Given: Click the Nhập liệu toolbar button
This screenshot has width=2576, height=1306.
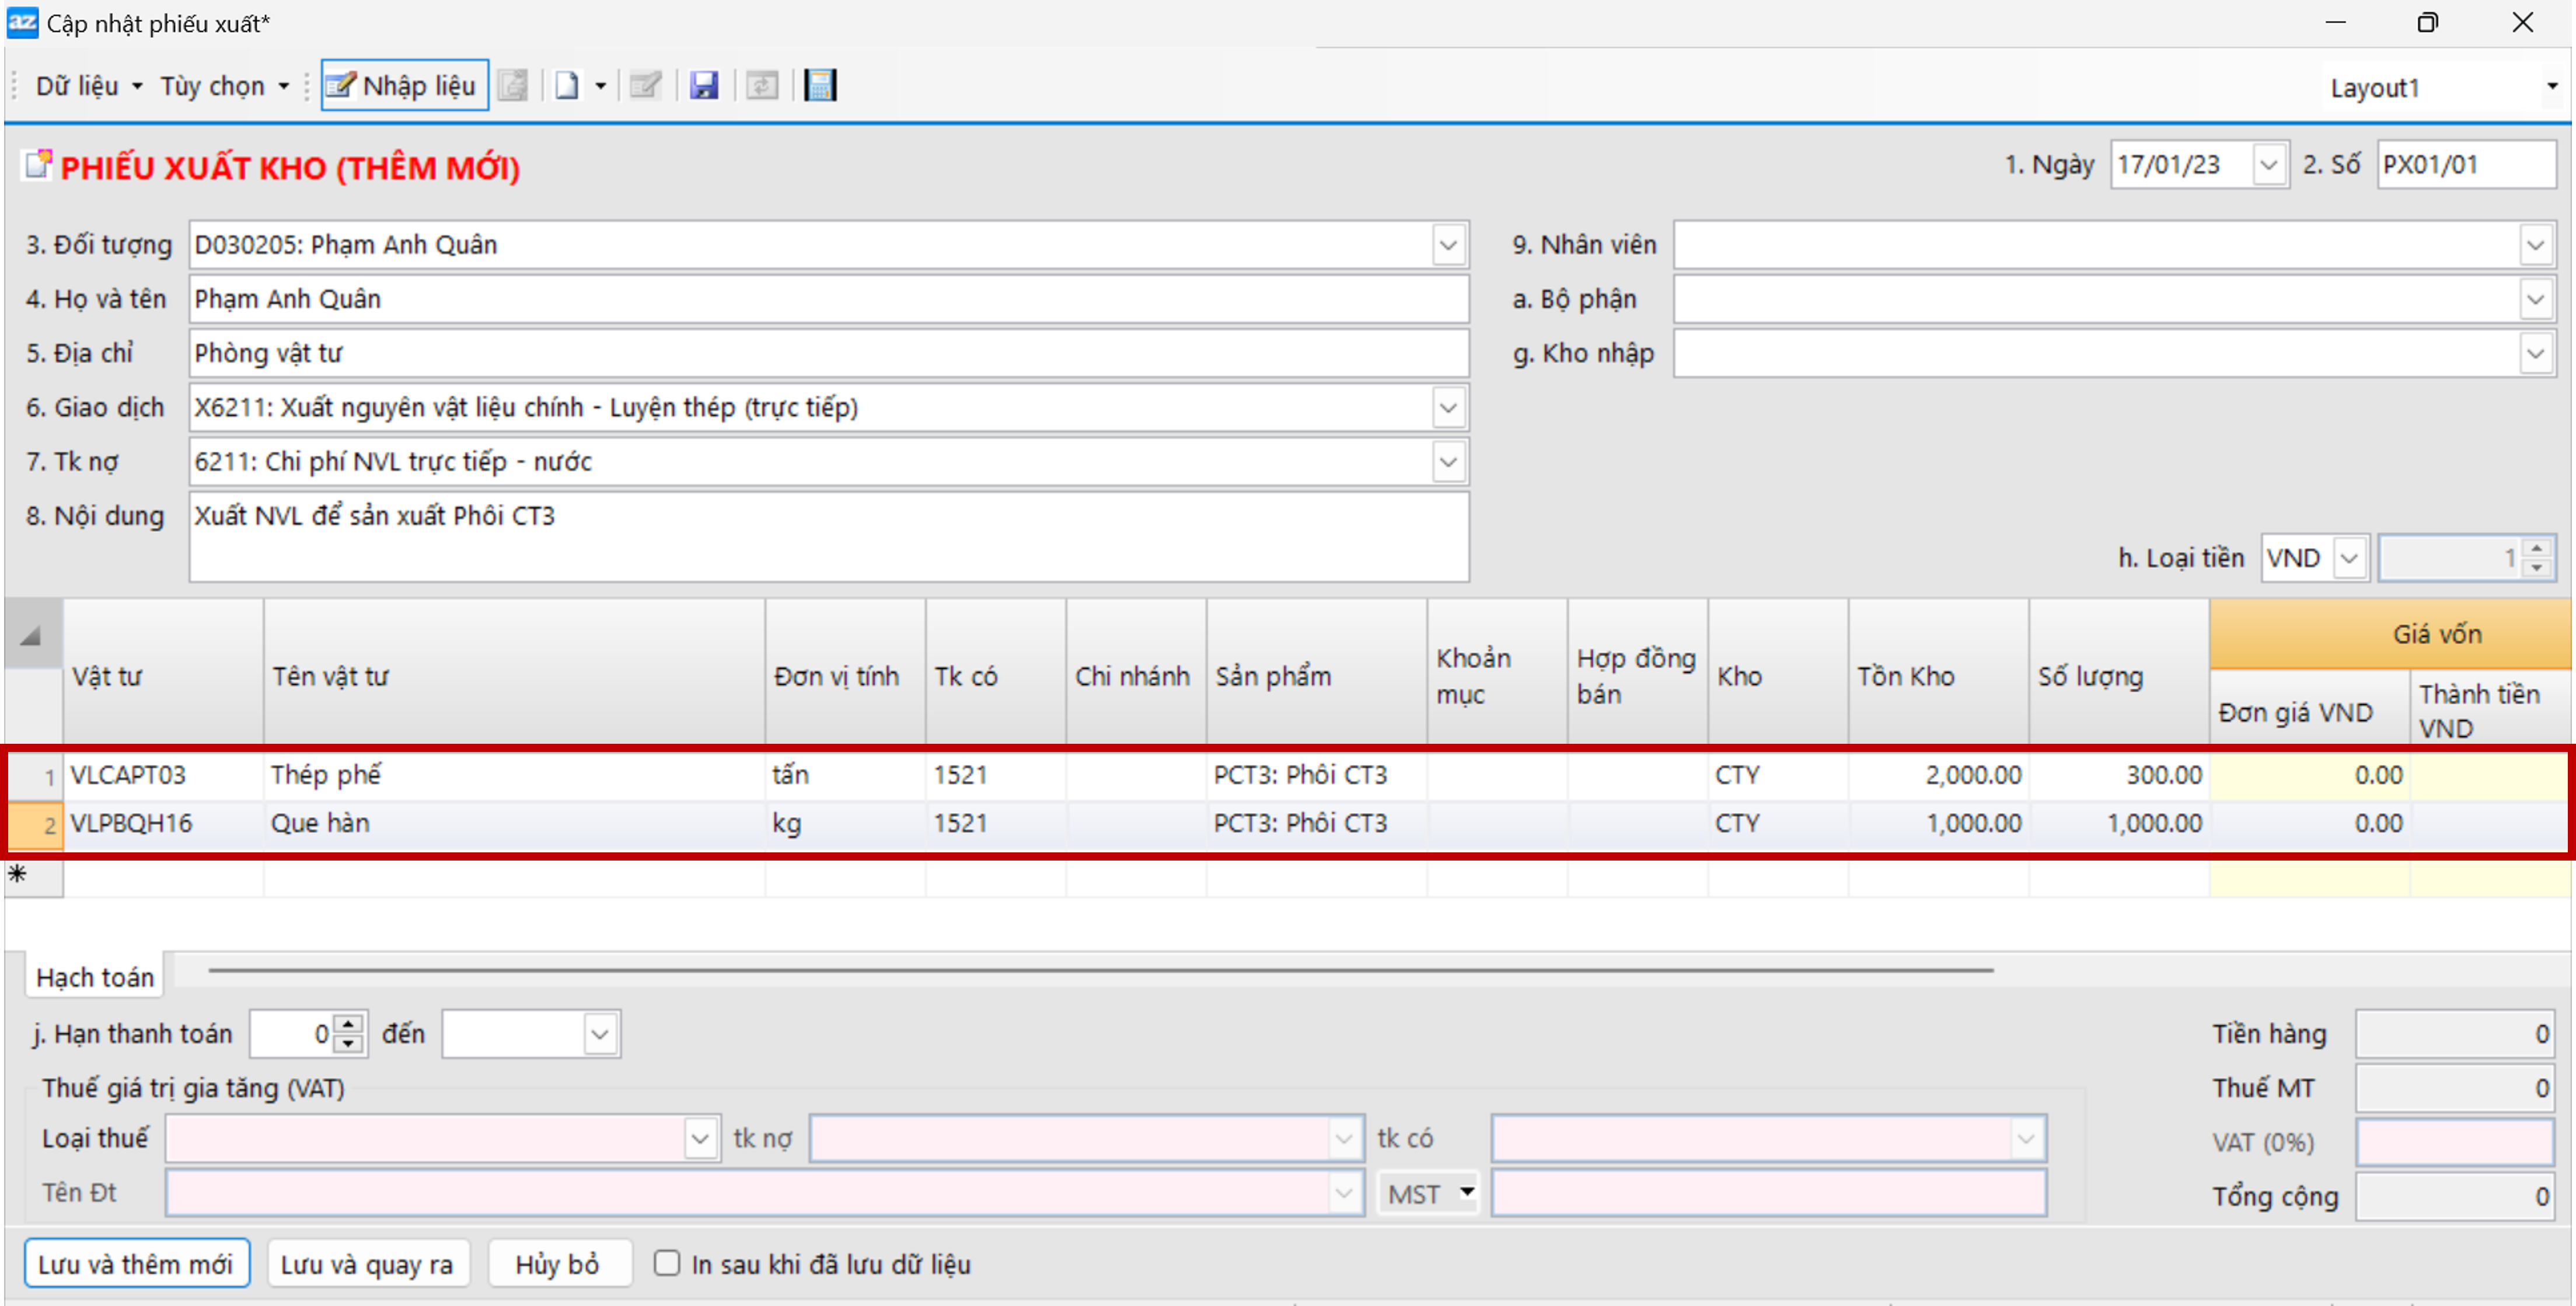Looking at the screenshot, I should (x=404, y=86).
